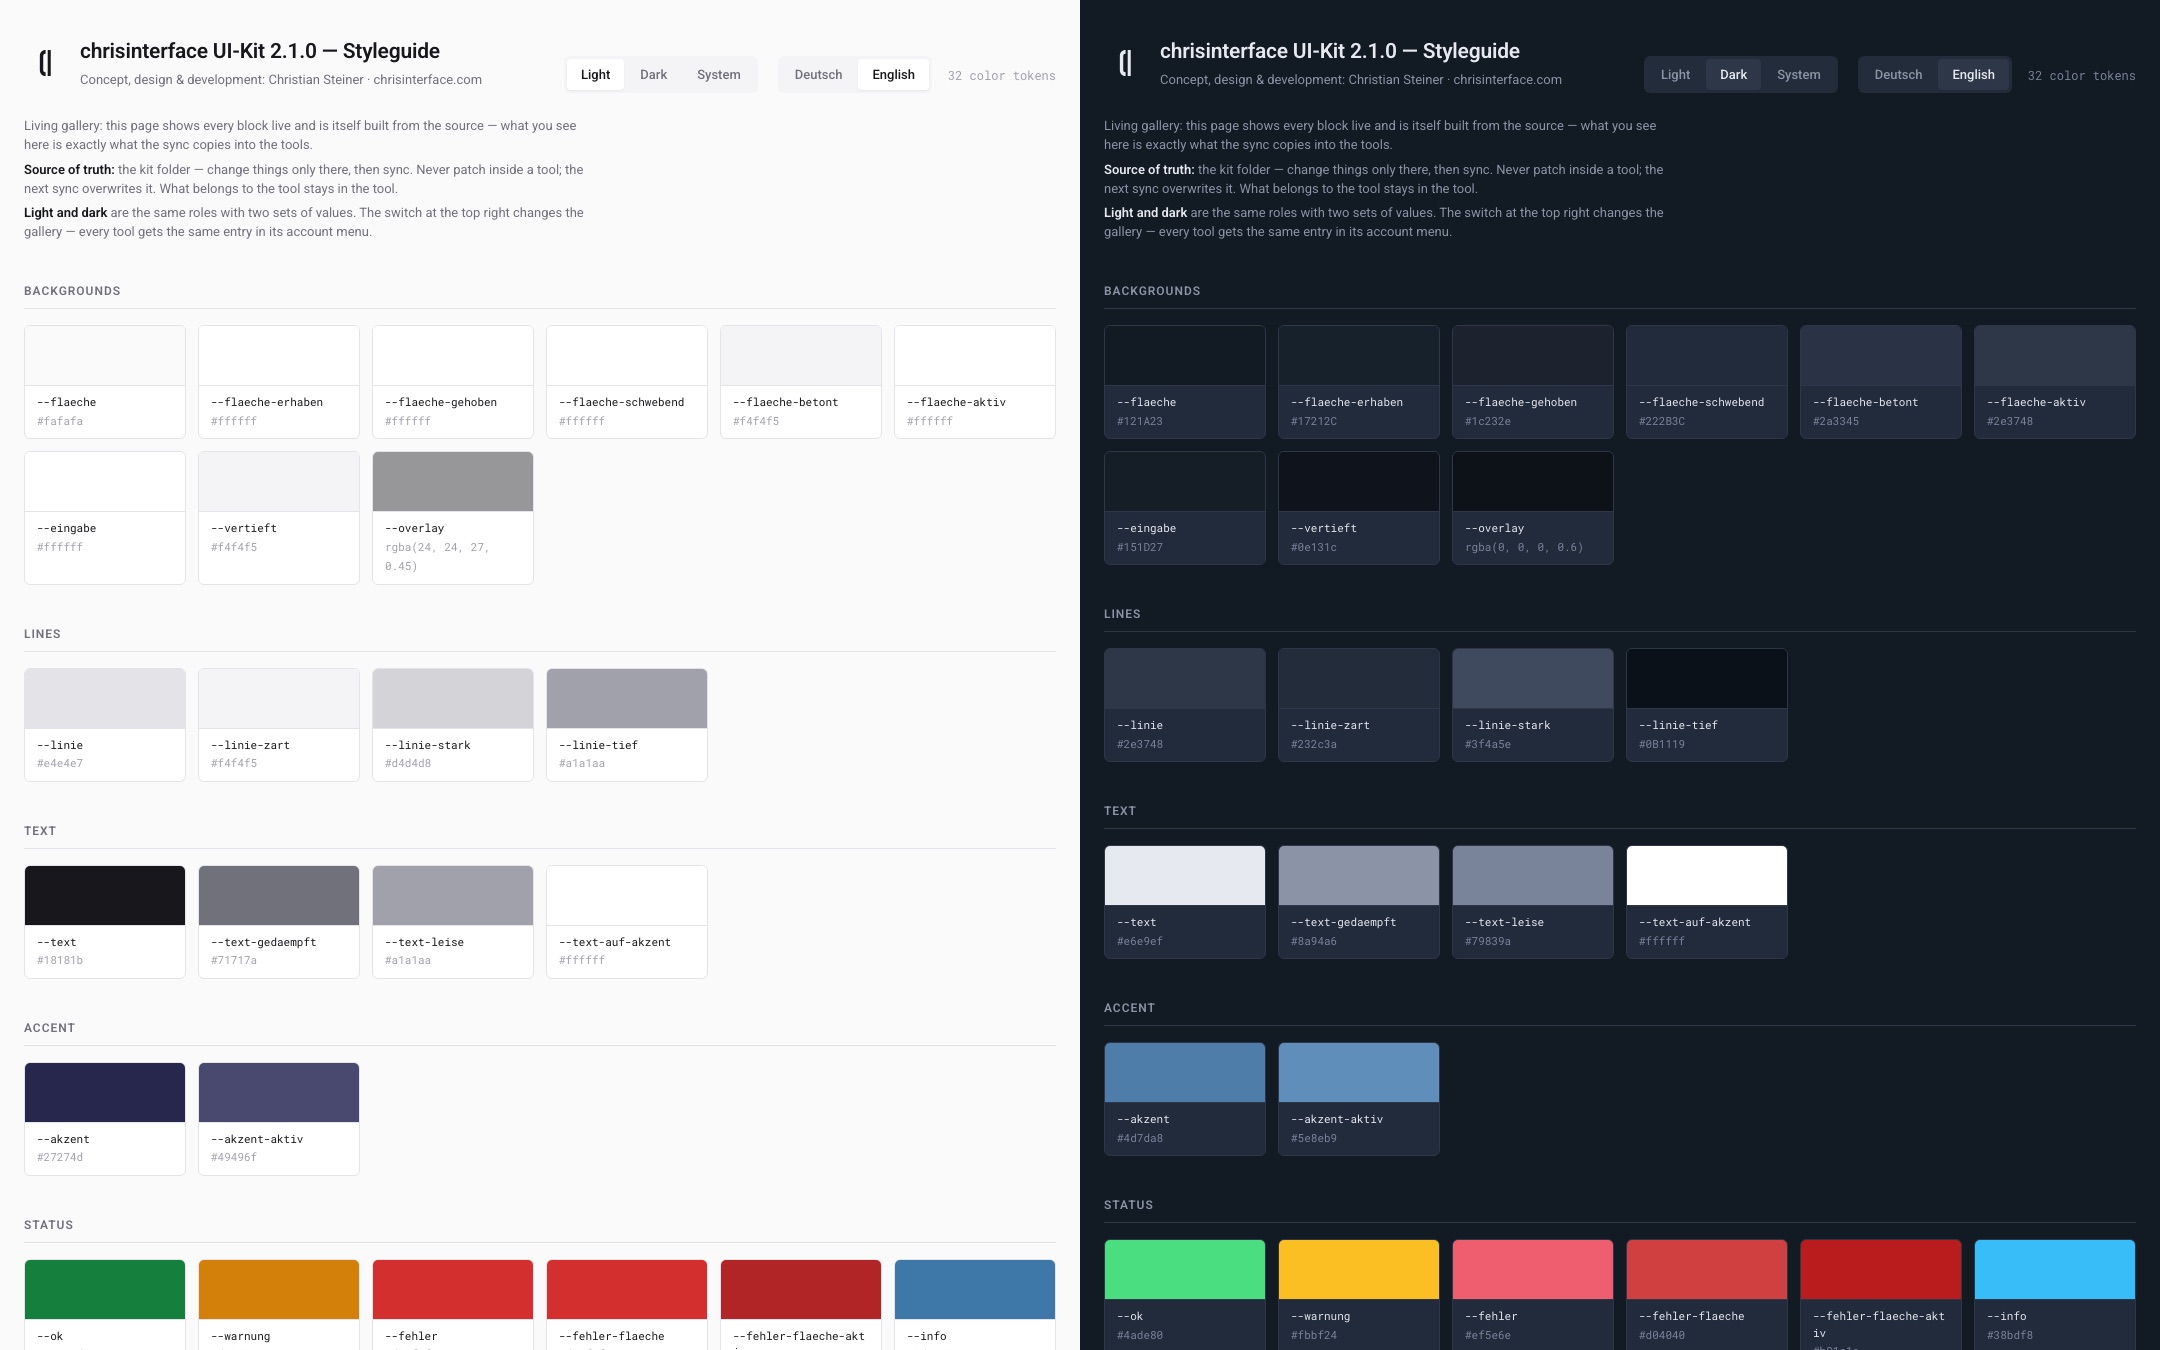Click '32 color tokens' text in light pane
Image resolution: width=2160 pixels, height=1350 pixels.
tap(1001, 76)
